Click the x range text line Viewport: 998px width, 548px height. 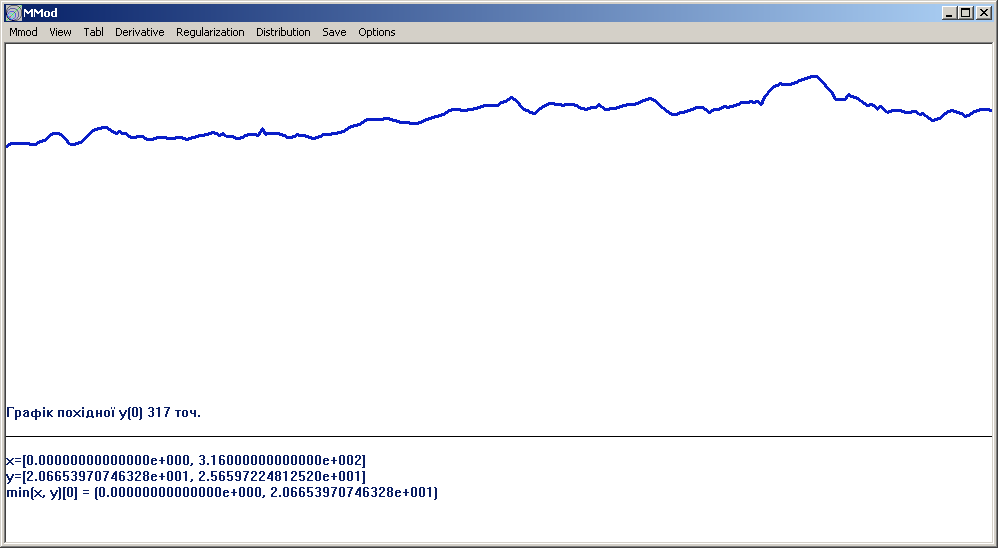[x=186, y=460]
